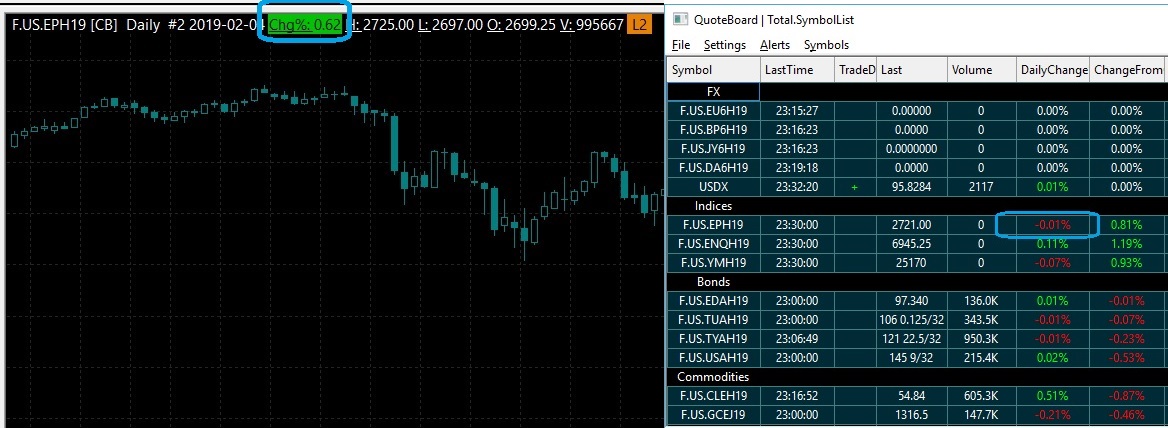Click the chart date 2019-02-04

228,25
